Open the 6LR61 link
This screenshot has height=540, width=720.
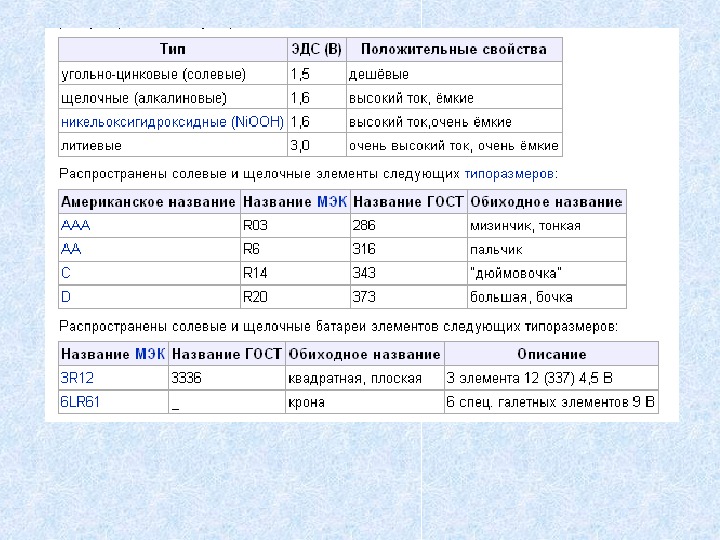point(80,402)
